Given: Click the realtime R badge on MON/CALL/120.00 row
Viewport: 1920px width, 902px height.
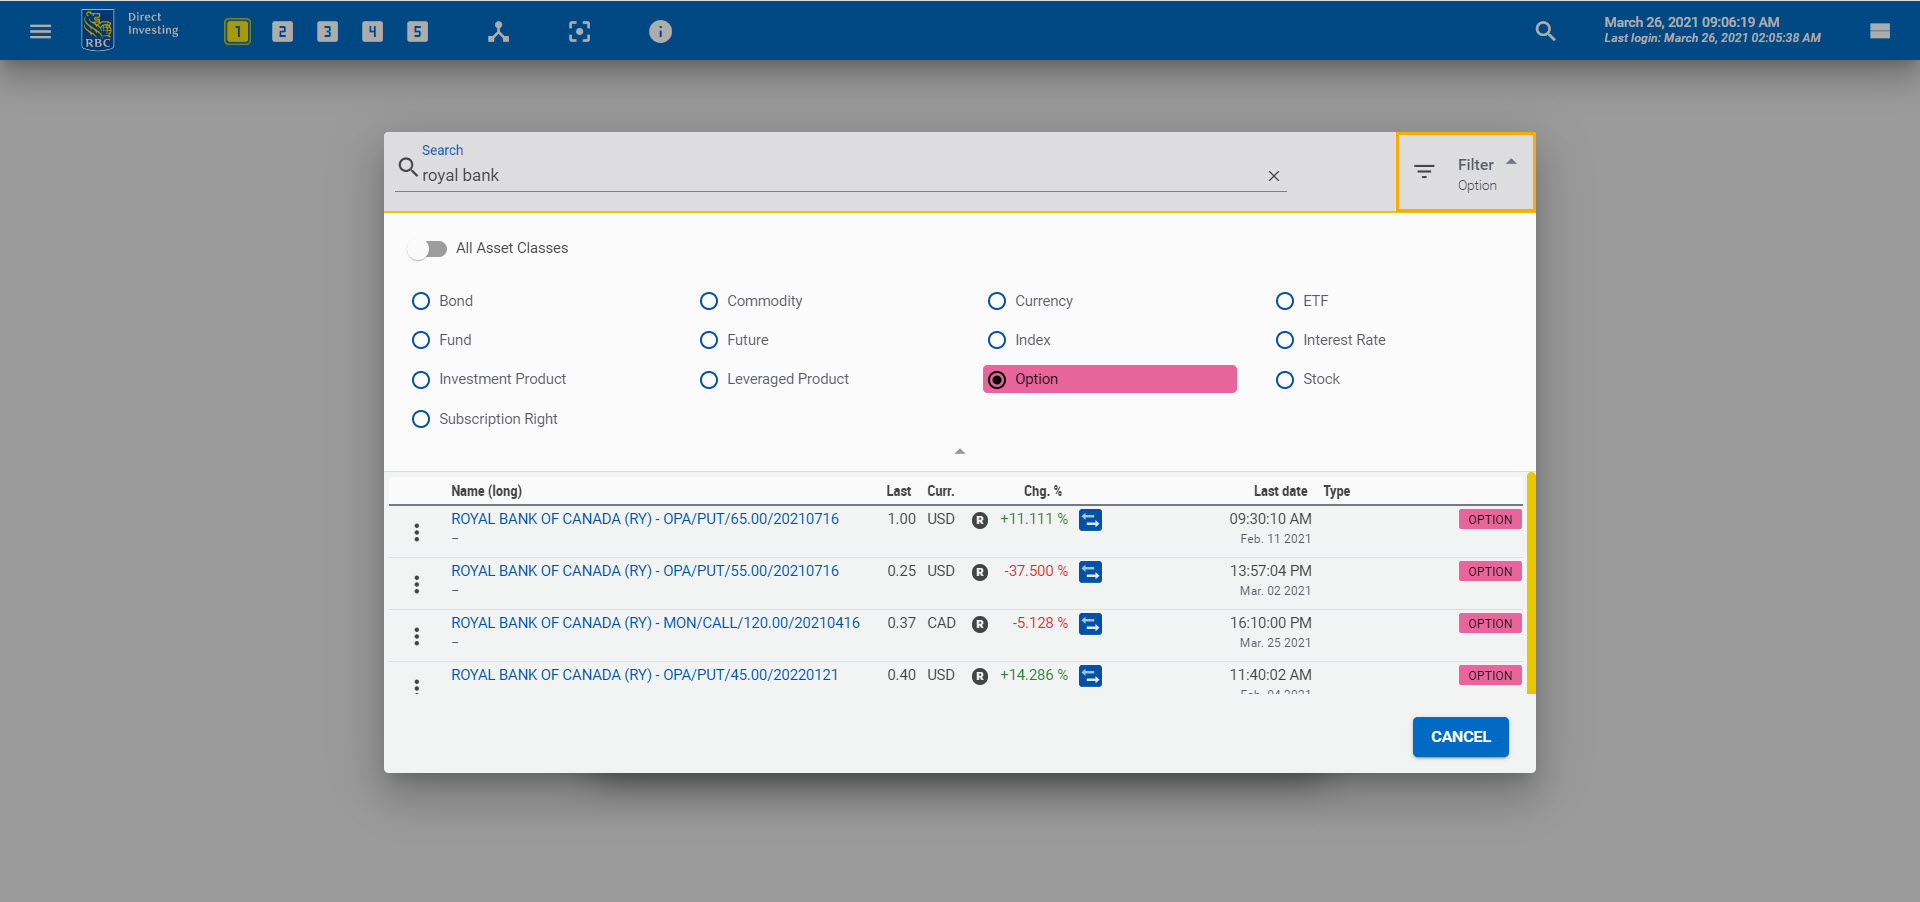Looking at the screenshot, I should (x=980, y=624).
